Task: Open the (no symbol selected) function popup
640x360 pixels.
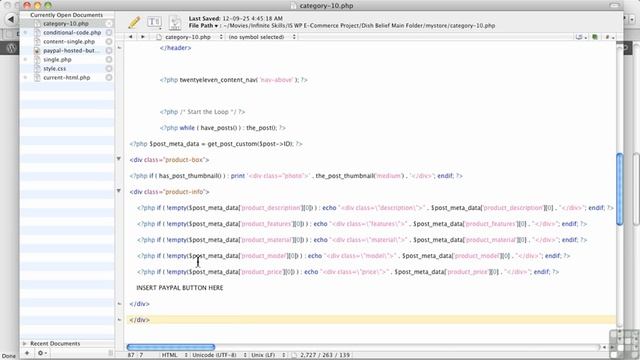Action: (x=262, y=37)
